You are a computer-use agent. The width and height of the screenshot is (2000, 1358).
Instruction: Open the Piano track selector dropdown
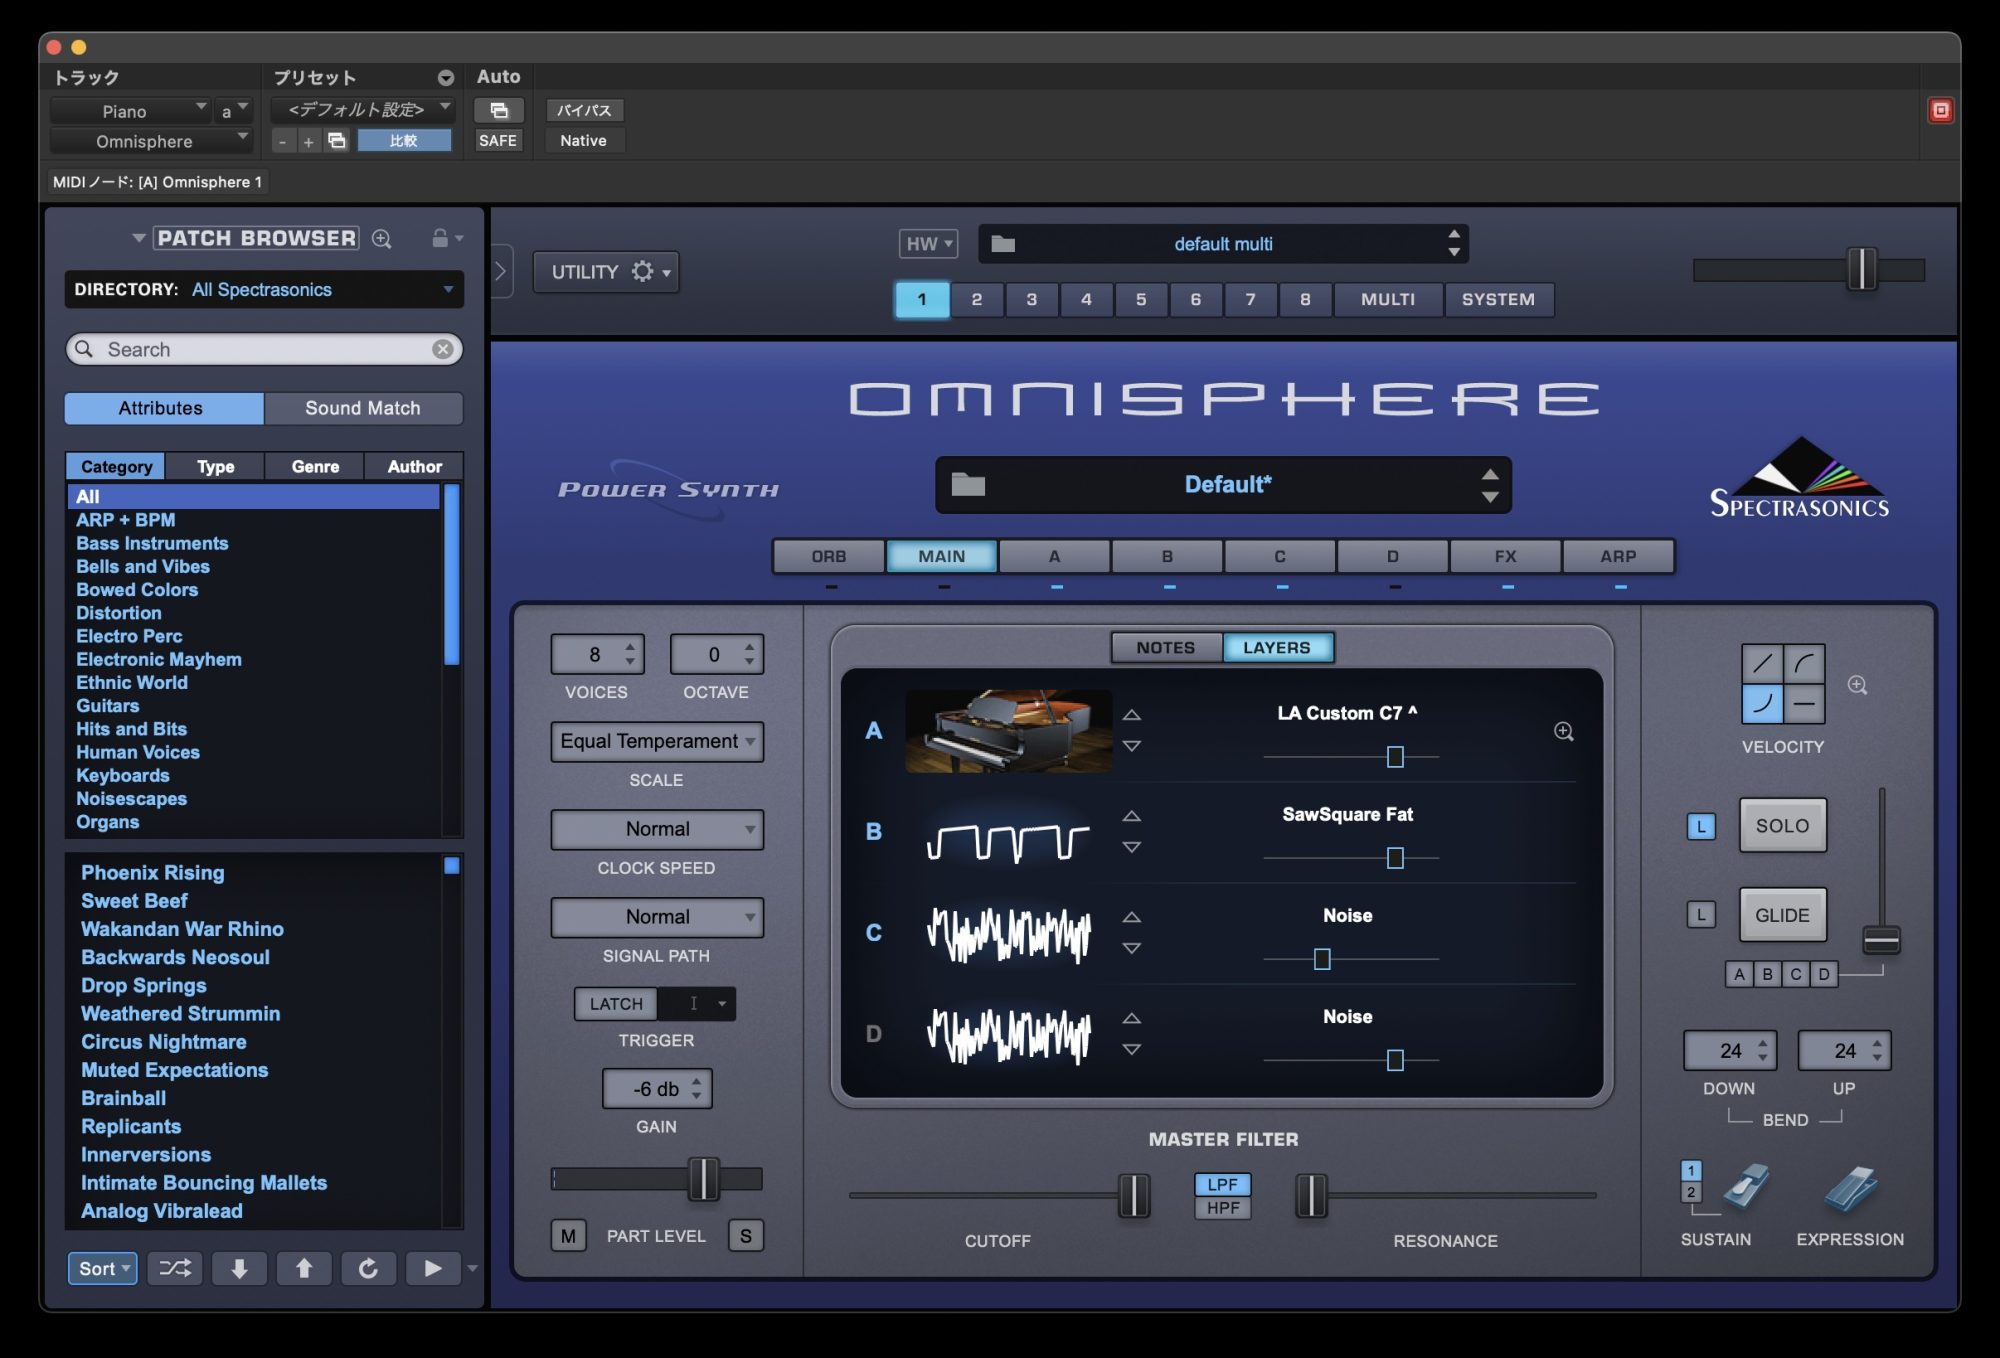[130, 110]
